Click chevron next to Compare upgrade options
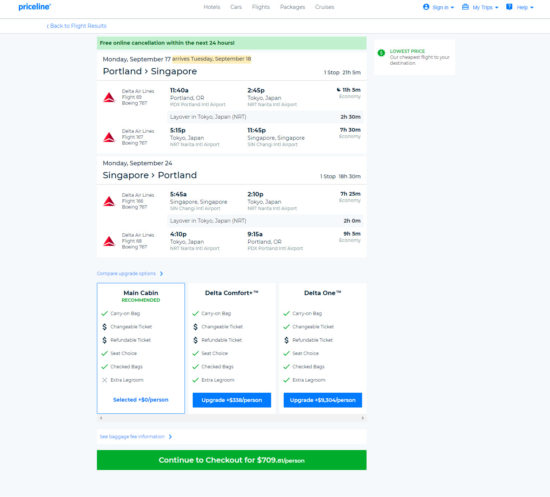The width and height of the screenshot is (550, 497). [161, 274]
